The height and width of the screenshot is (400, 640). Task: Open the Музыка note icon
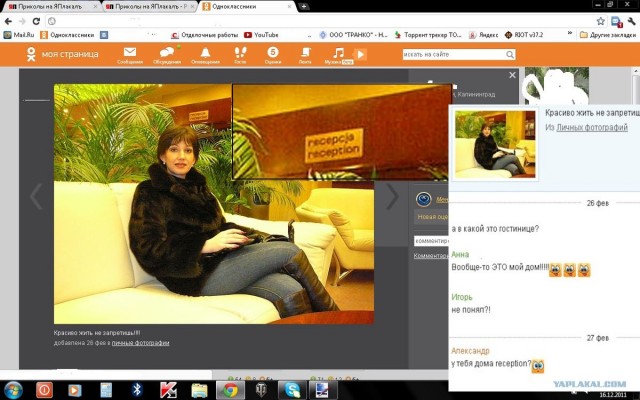(339, 53)
